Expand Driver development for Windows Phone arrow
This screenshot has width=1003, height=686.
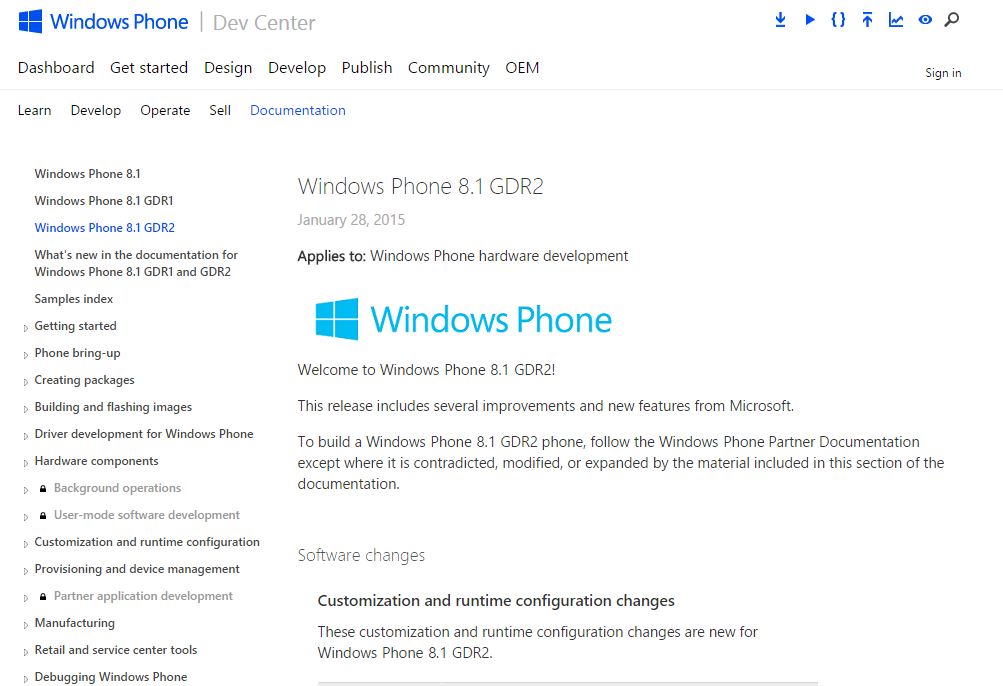click(x=26, y=436)
